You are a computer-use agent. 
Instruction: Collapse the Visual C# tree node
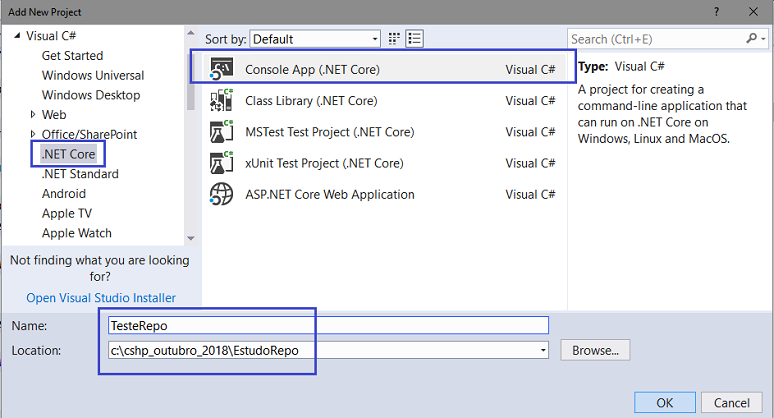point(17,36)
